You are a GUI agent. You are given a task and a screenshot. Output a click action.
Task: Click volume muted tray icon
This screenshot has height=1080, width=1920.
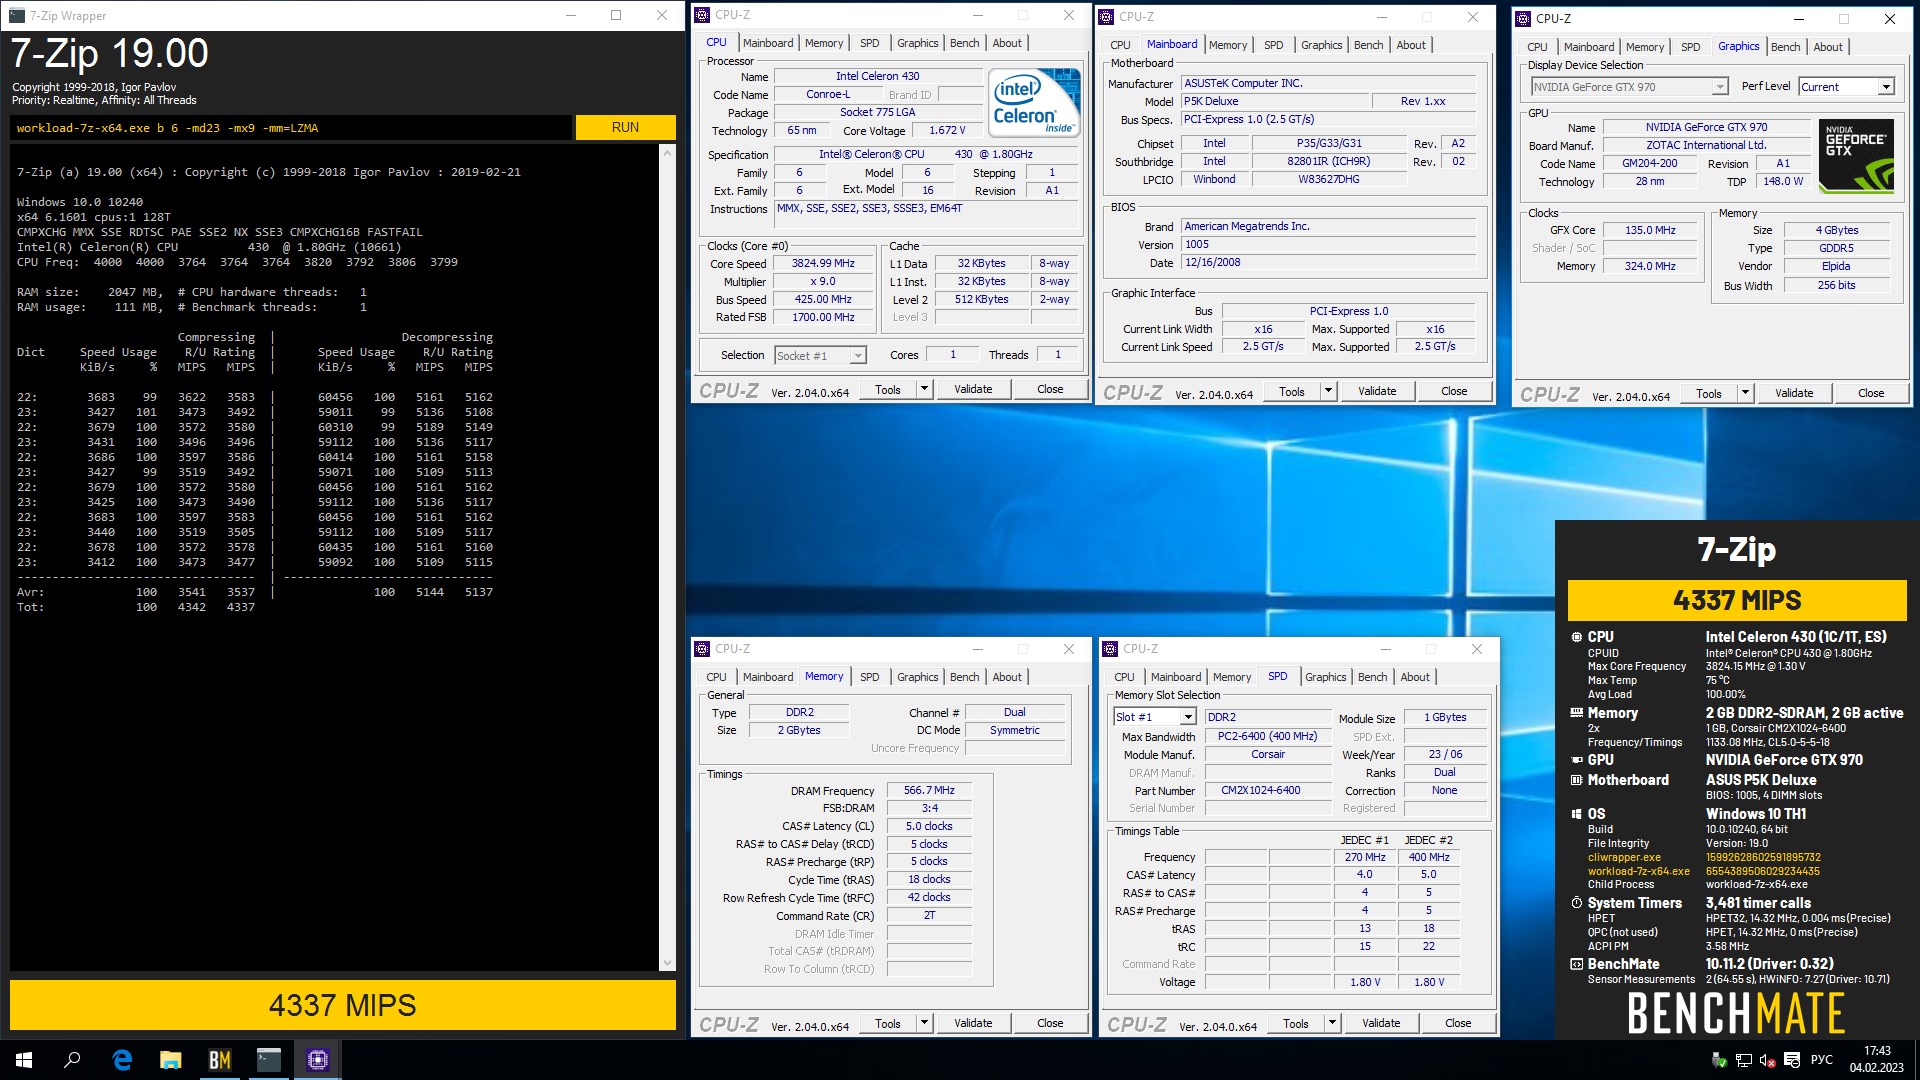(1767, 1060)
